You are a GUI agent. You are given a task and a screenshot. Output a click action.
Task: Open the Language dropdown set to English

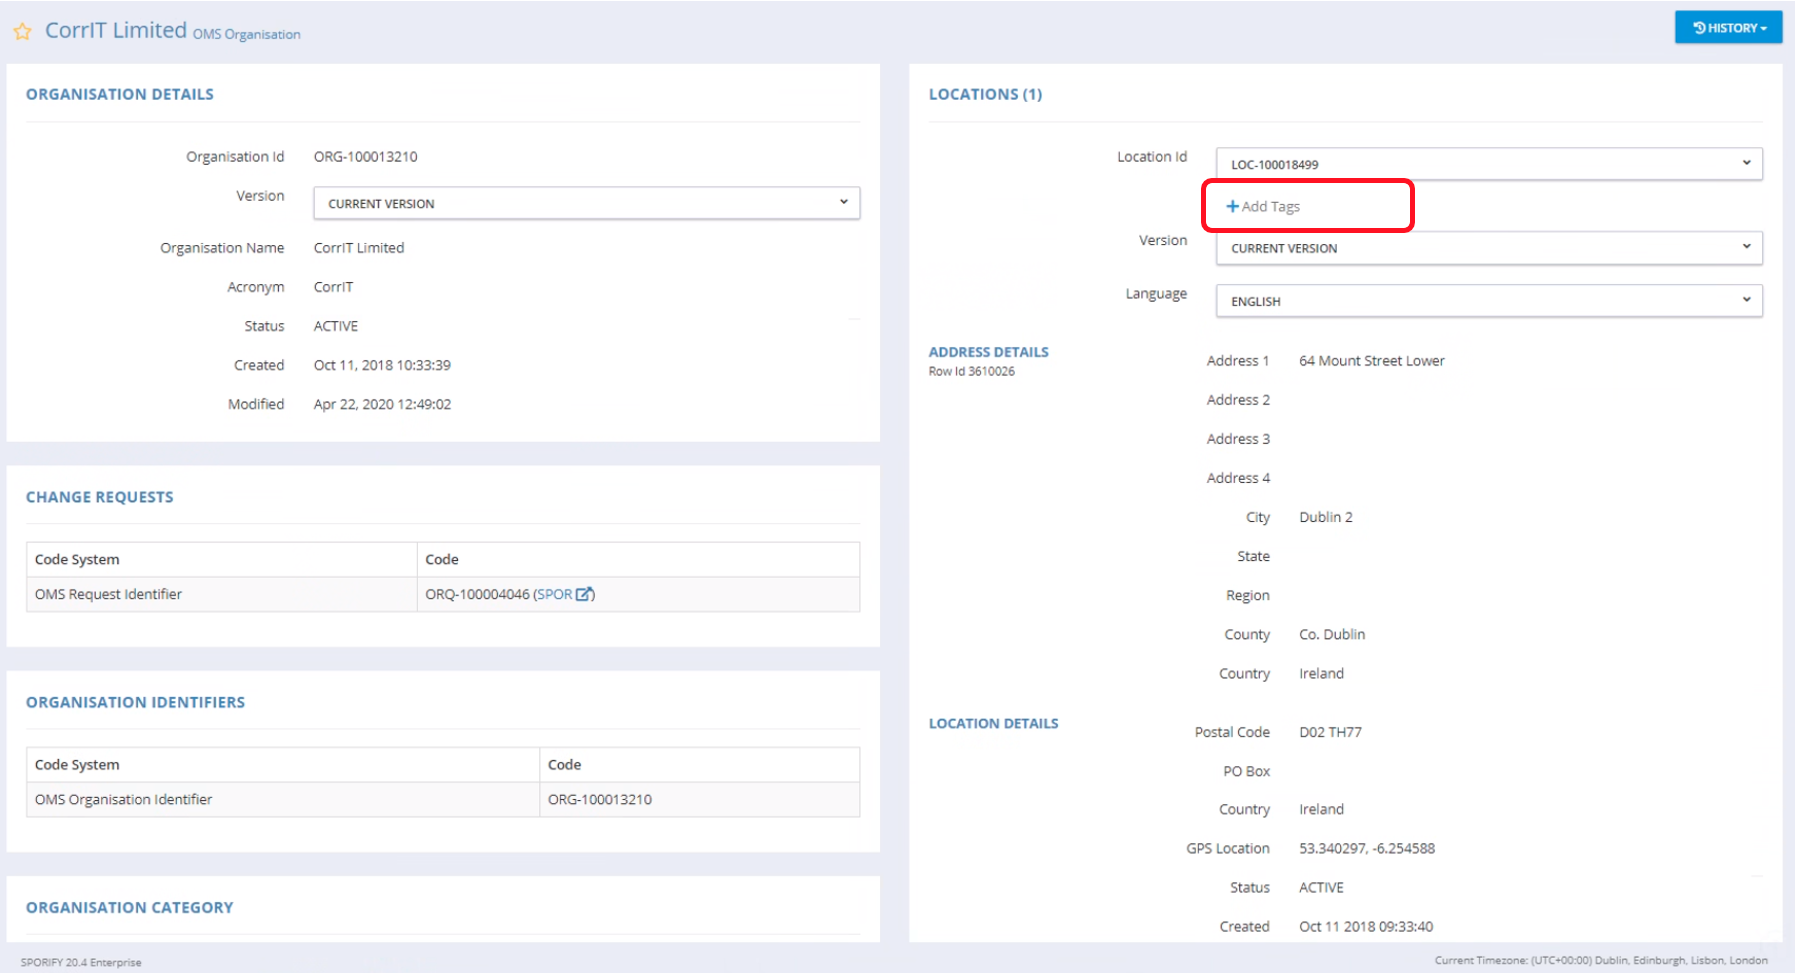(1488, 301)
